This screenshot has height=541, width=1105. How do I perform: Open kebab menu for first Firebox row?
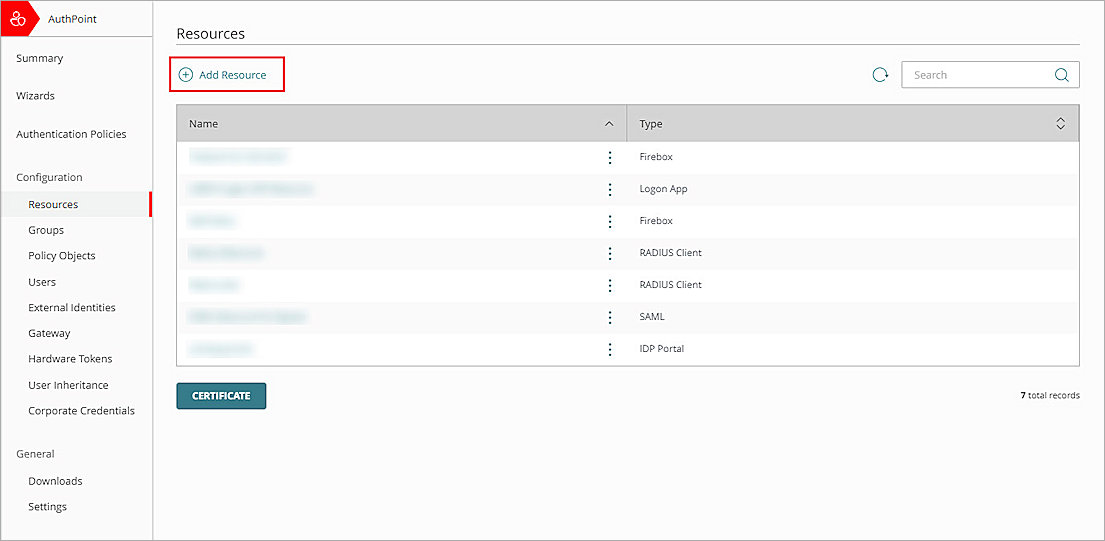610,157
